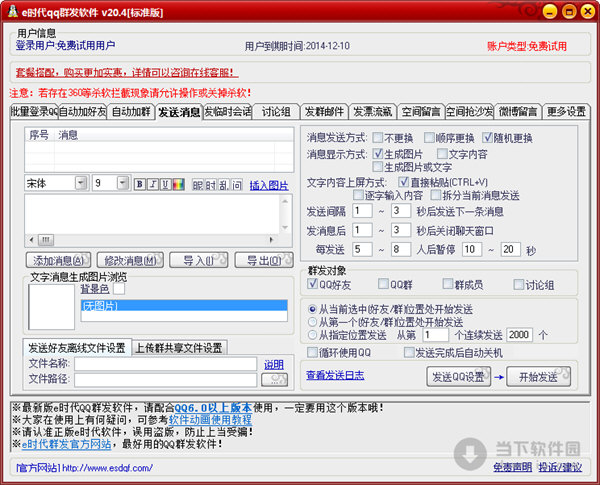Viewport: 600px width, 485px height.
Task: Click 导出(O) button
Action: [264, 261]
